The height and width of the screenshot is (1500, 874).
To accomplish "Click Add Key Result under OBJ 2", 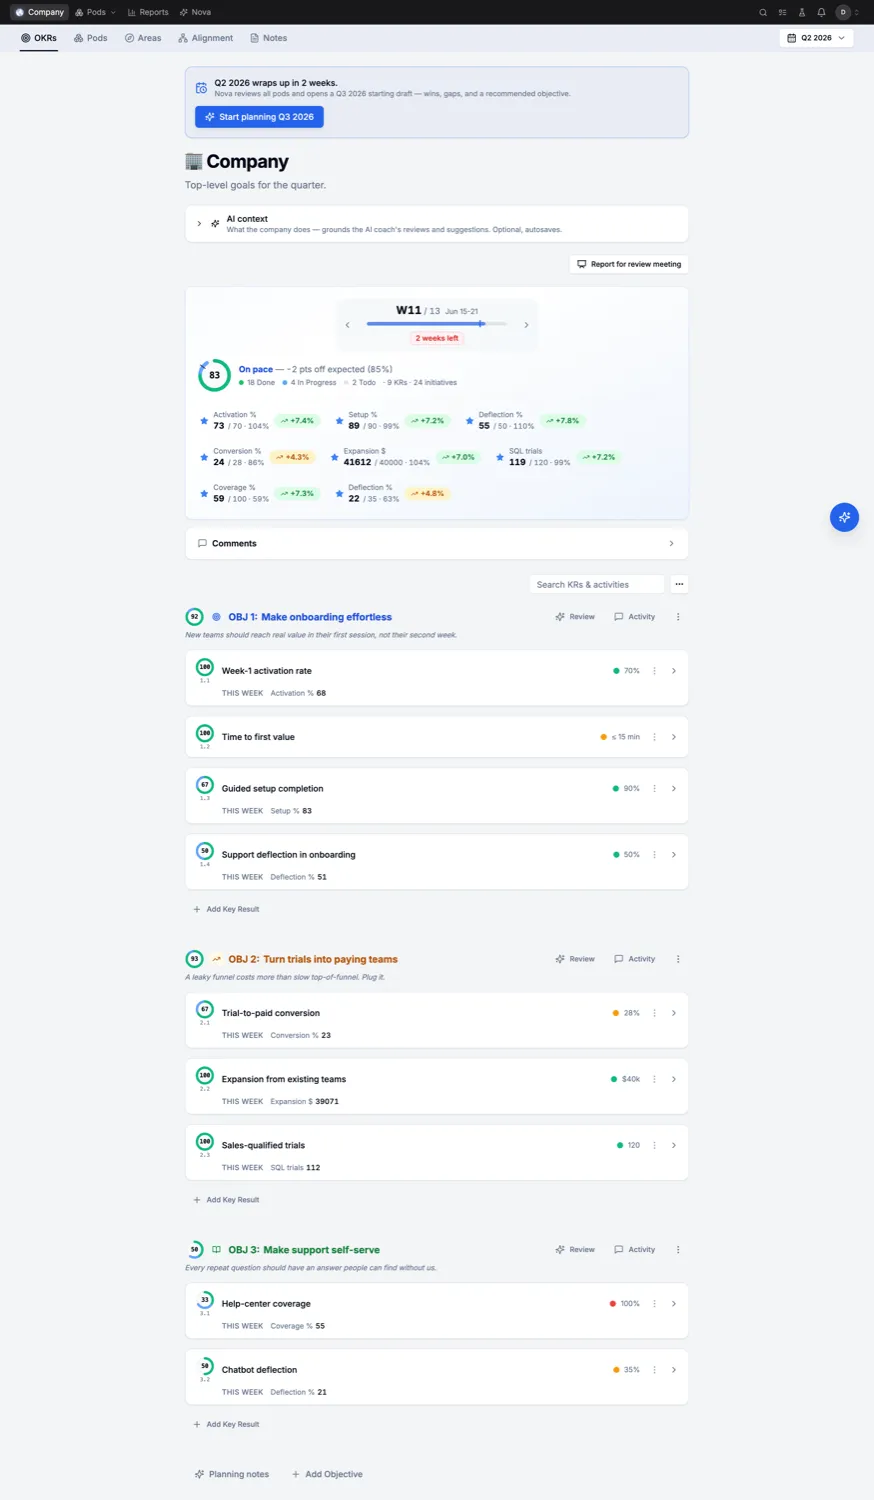I will 226,1200.
